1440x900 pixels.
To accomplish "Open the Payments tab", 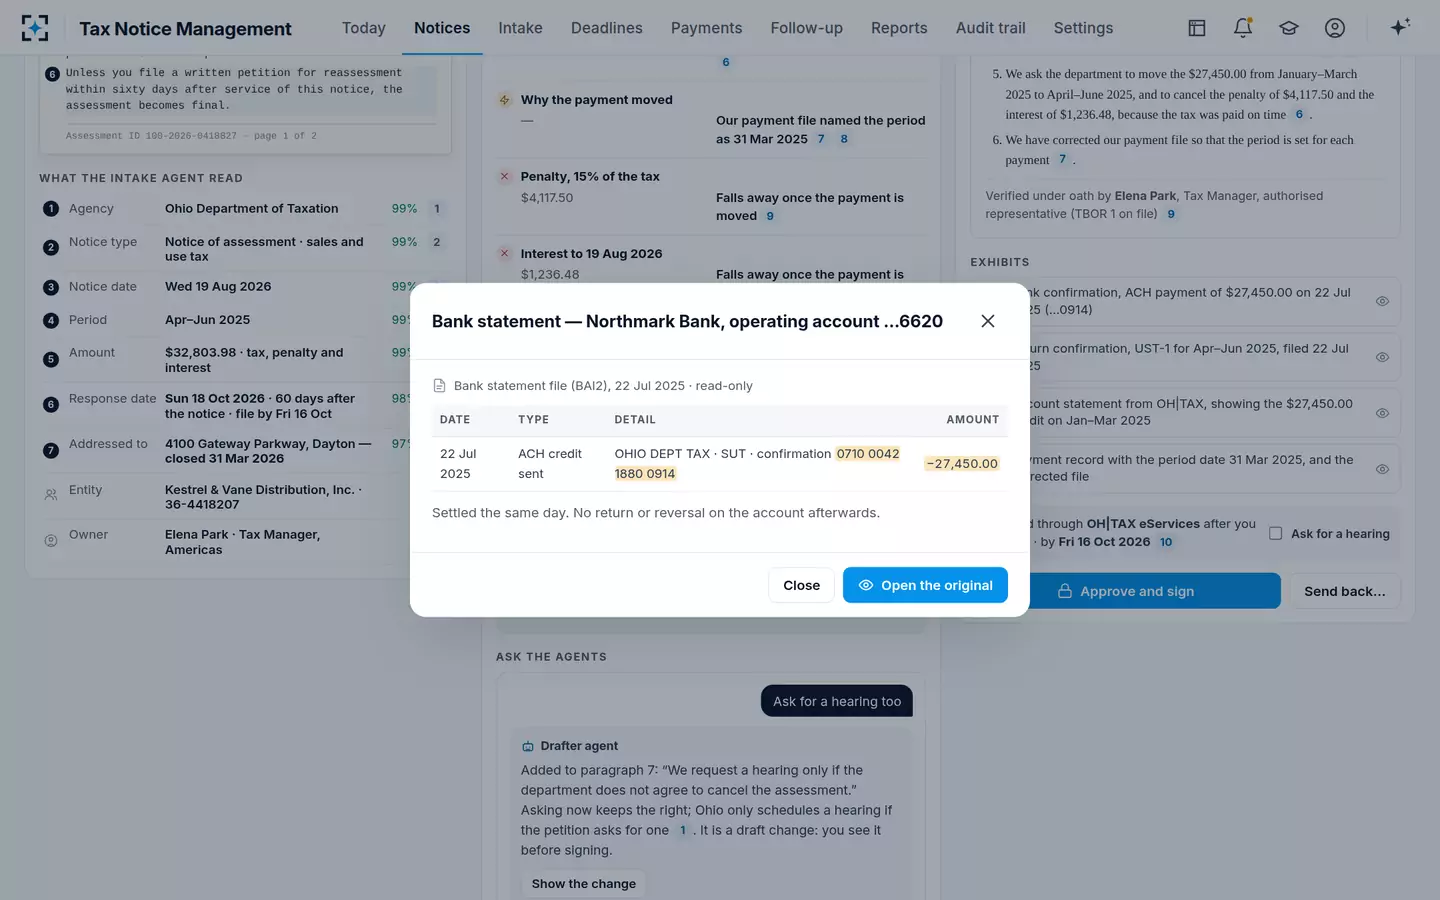I will (x=707, y=28).
